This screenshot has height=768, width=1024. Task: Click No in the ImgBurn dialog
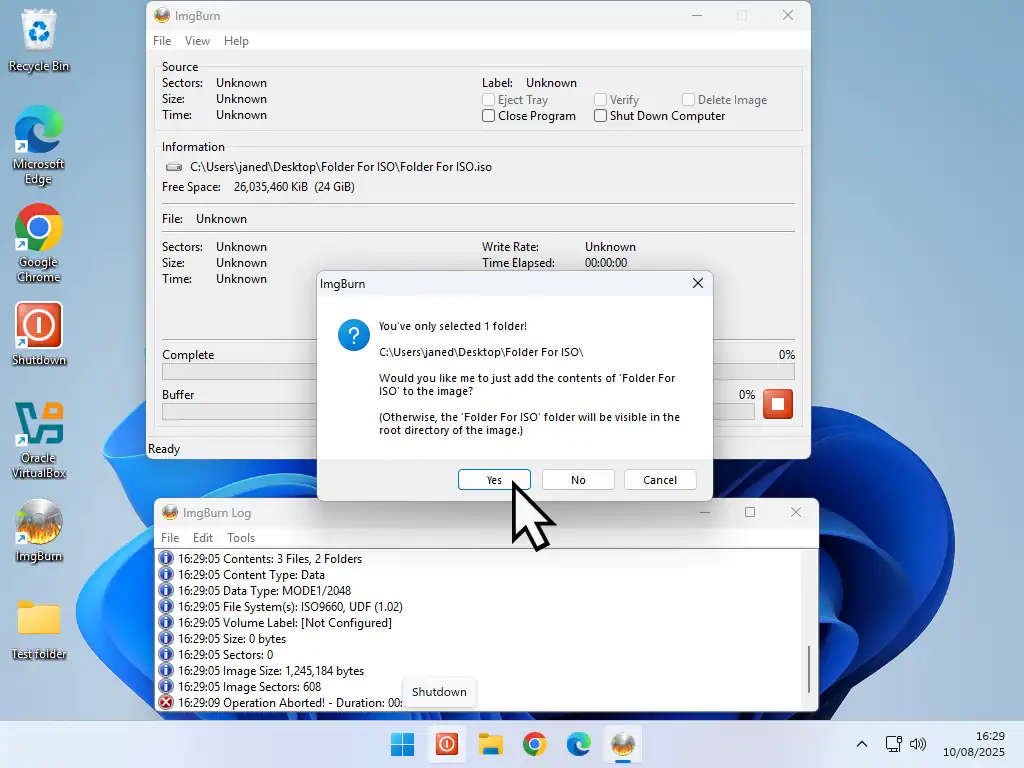coord(578,479)
